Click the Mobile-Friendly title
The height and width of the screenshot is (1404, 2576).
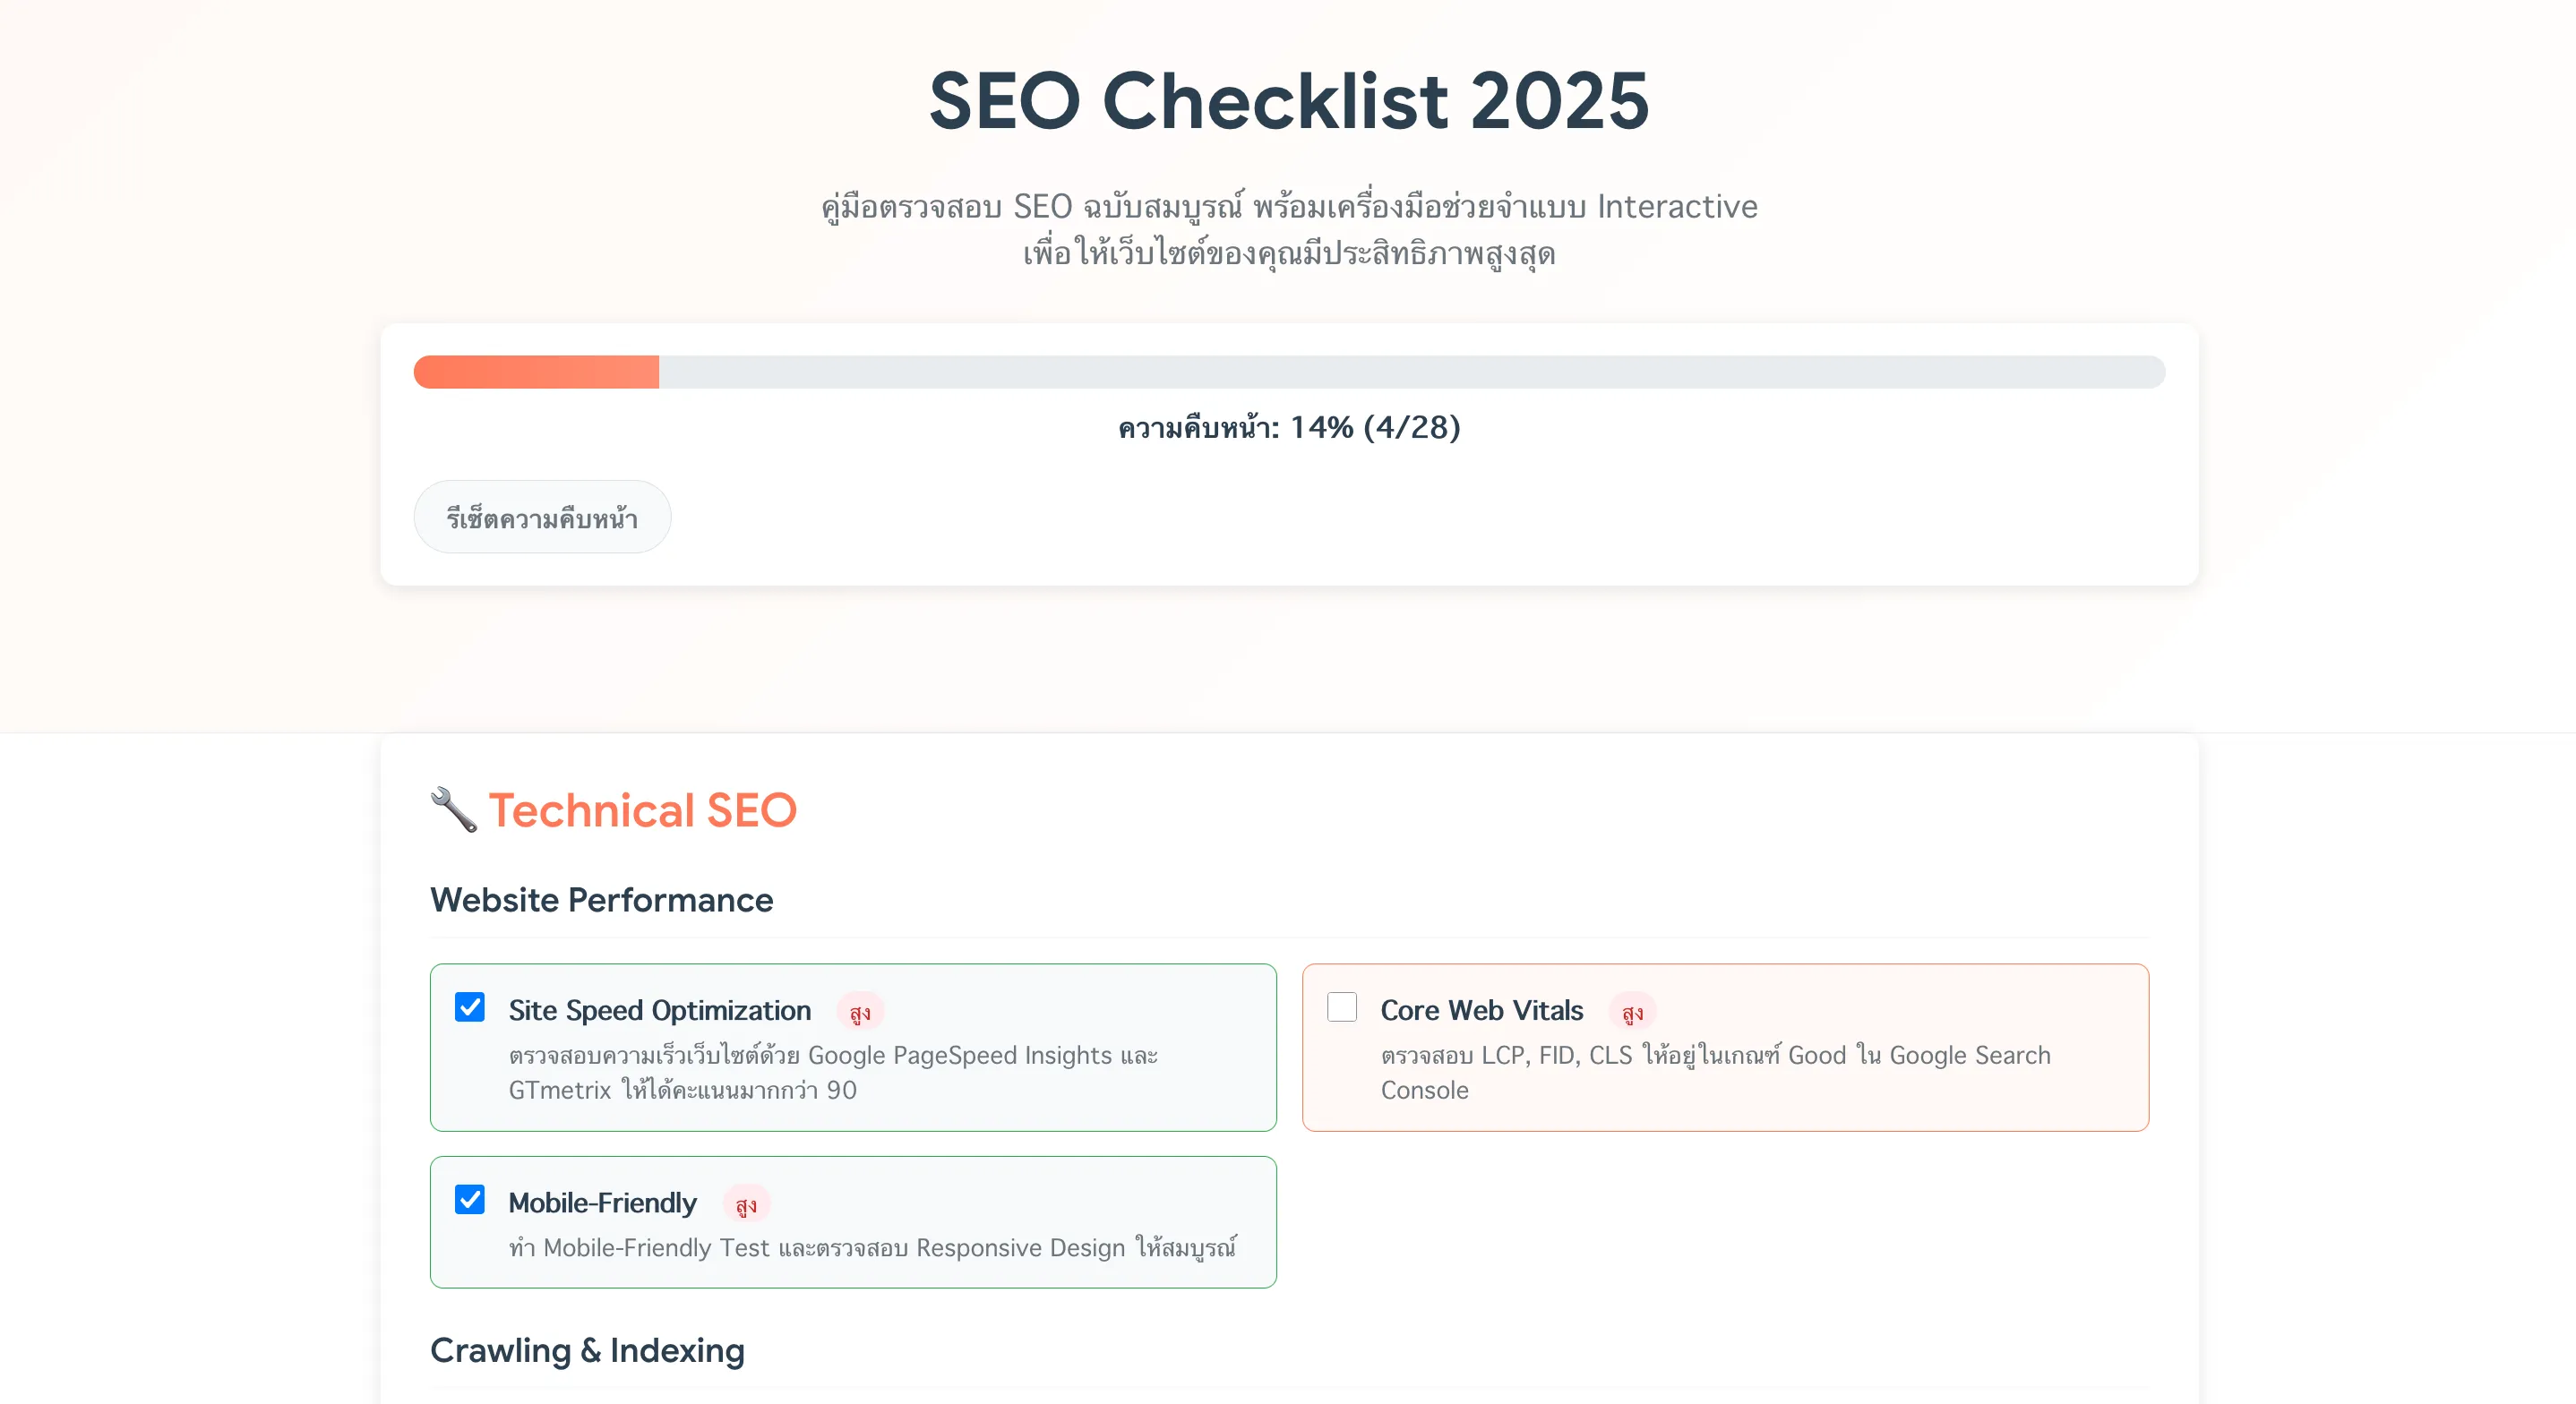pos(603,1202)
